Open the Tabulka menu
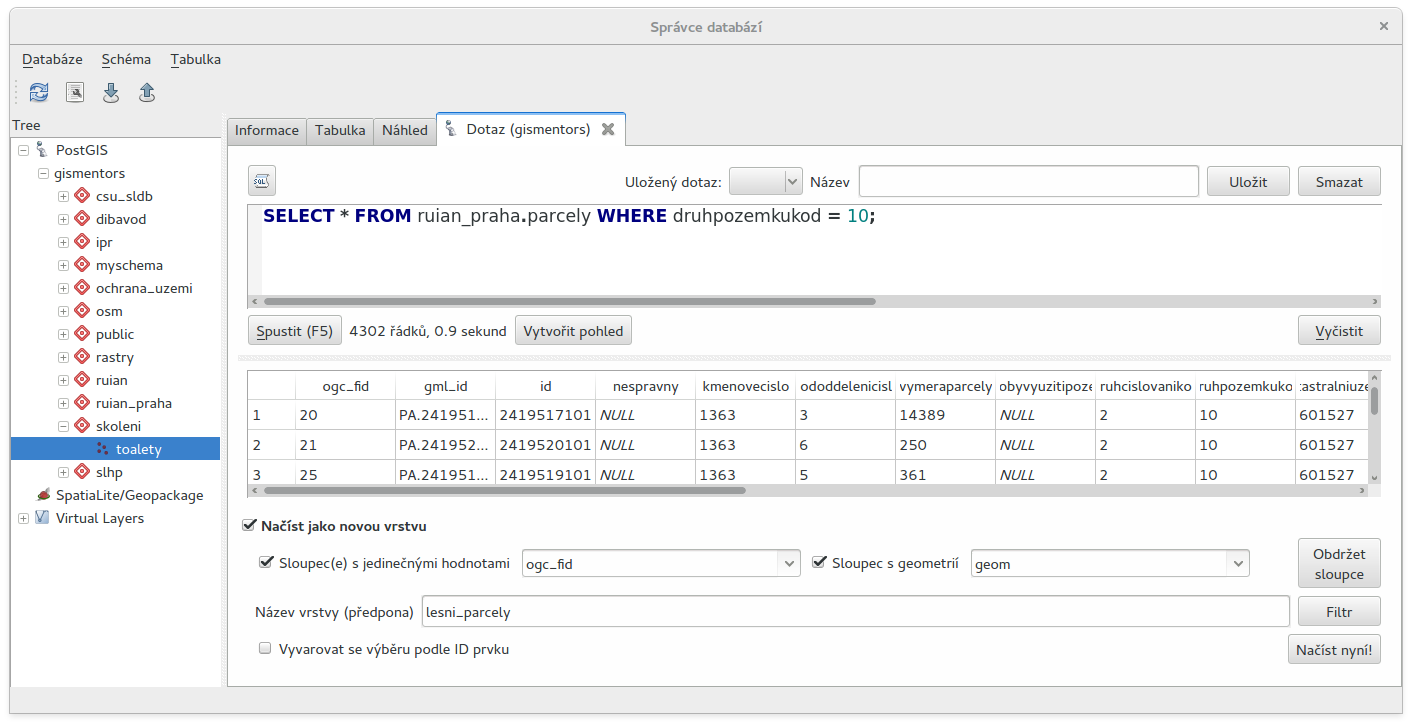The width and height of the screenshot is (1412, 723). click(195, 59)
